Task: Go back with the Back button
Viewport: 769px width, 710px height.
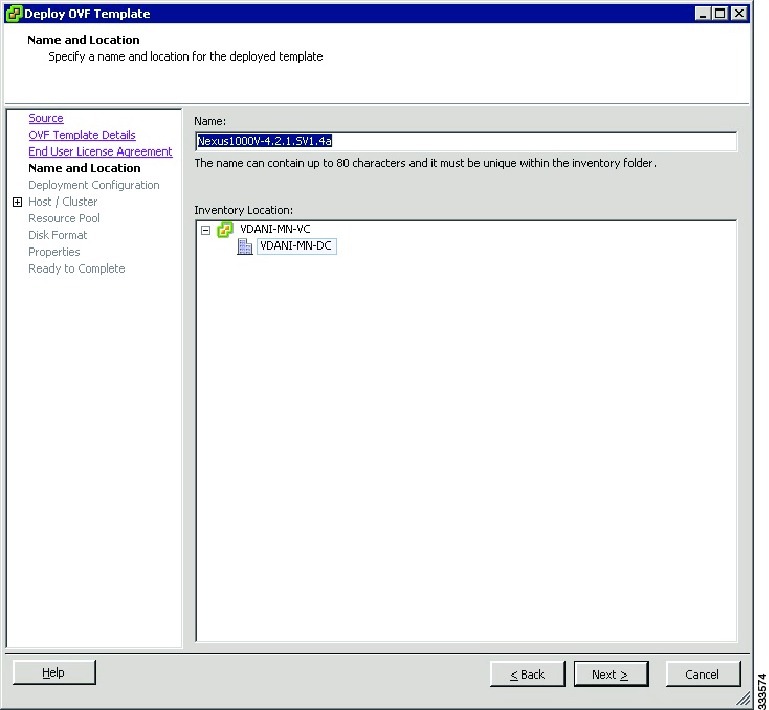Action: pos(527,674)
